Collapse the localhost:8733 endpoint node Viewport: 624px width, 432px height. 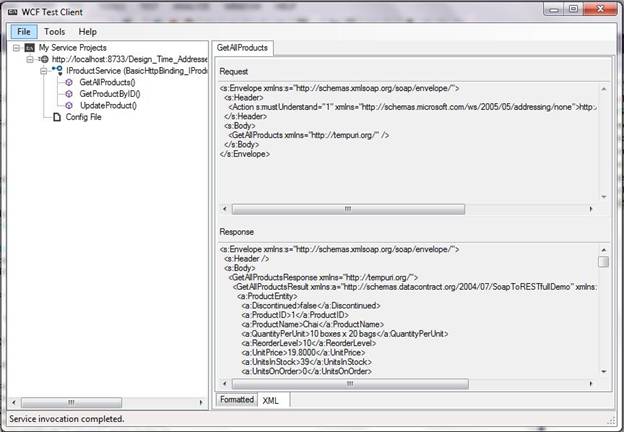pos(30,60)
